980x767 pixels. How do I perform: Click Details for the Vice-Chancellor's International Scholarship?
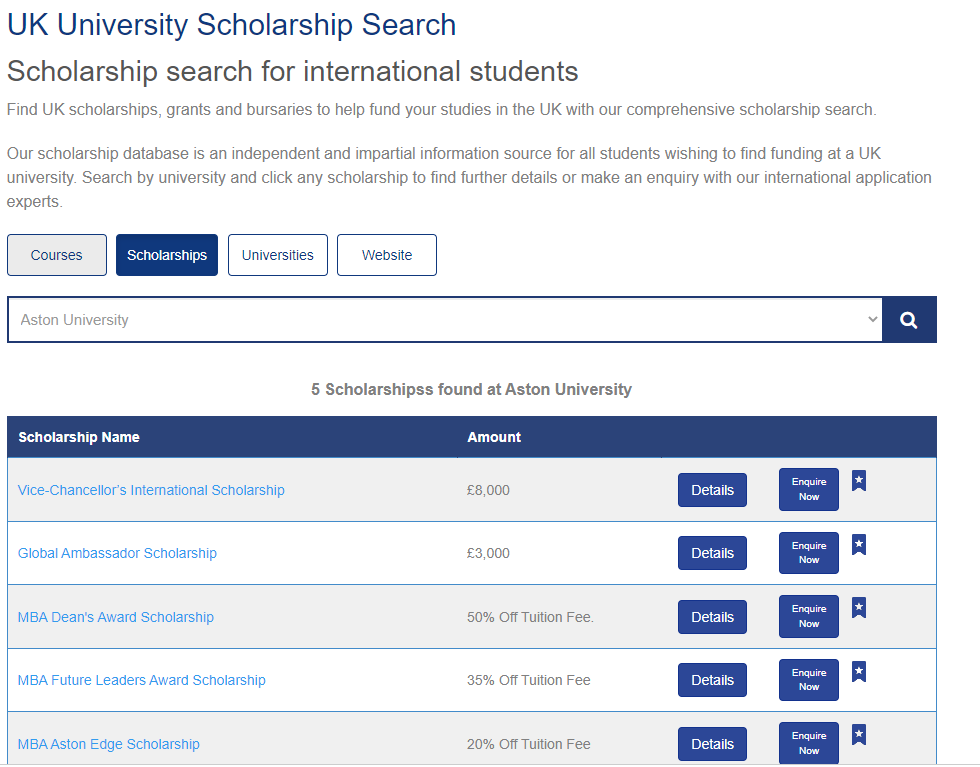point(712,490)
